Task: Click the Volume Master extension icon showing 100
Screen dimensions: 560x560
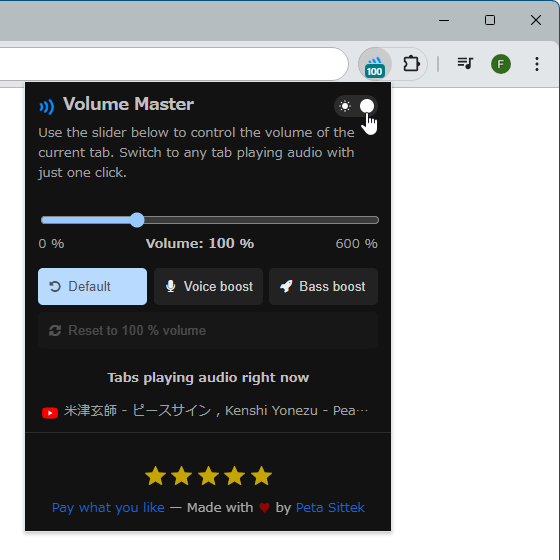Action: [374, 64]
